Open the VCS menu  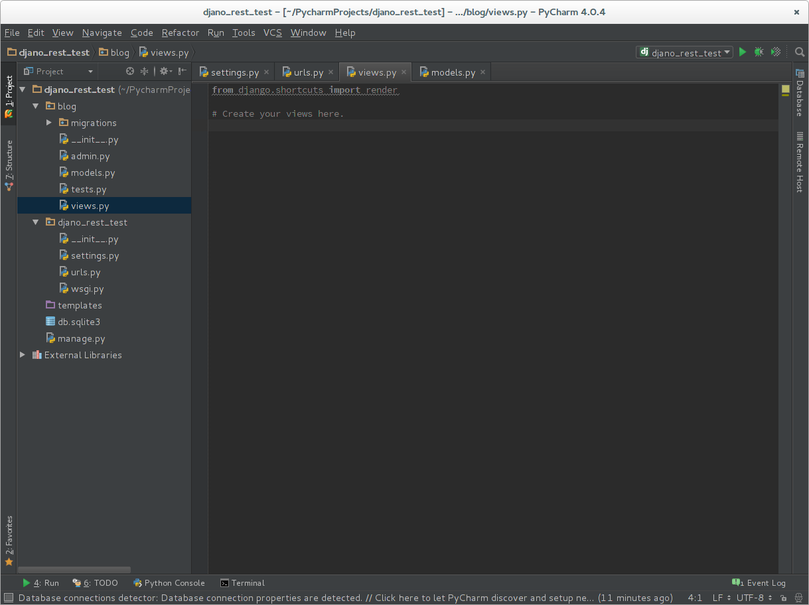272,32
